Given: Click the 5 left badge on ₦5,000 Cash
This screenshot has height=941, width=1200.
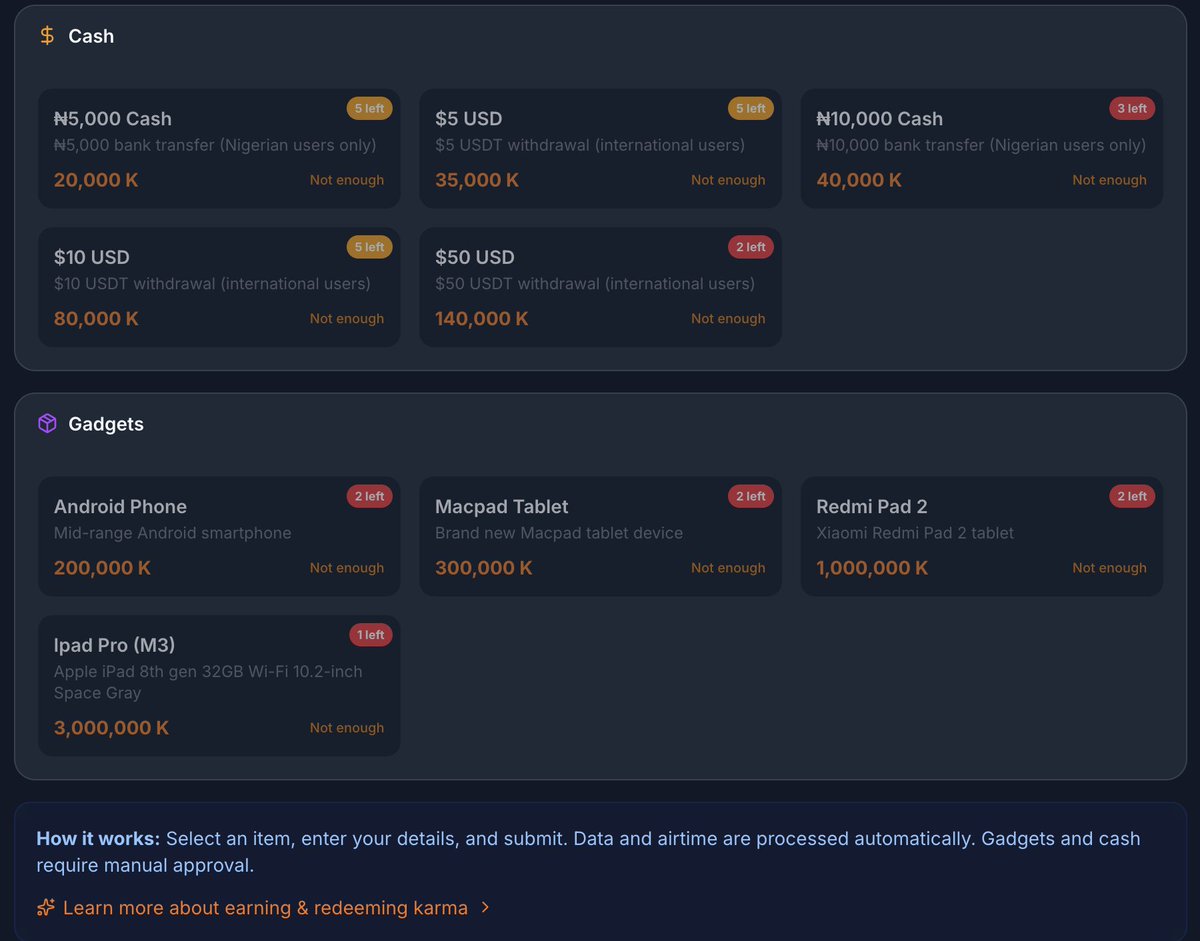Looking at the screenshot, I should tap(369, 108).
